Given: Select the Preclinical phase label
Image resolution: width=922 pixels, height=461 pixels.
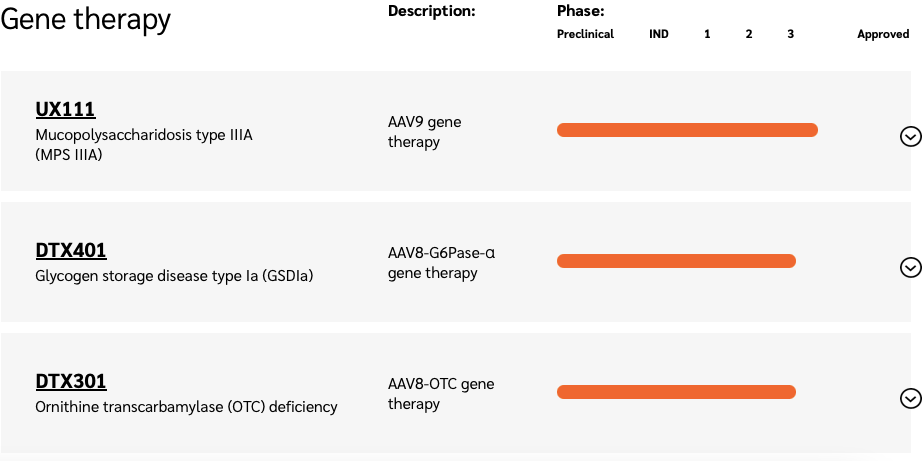Looking at the screenshot, I should 585,34.
